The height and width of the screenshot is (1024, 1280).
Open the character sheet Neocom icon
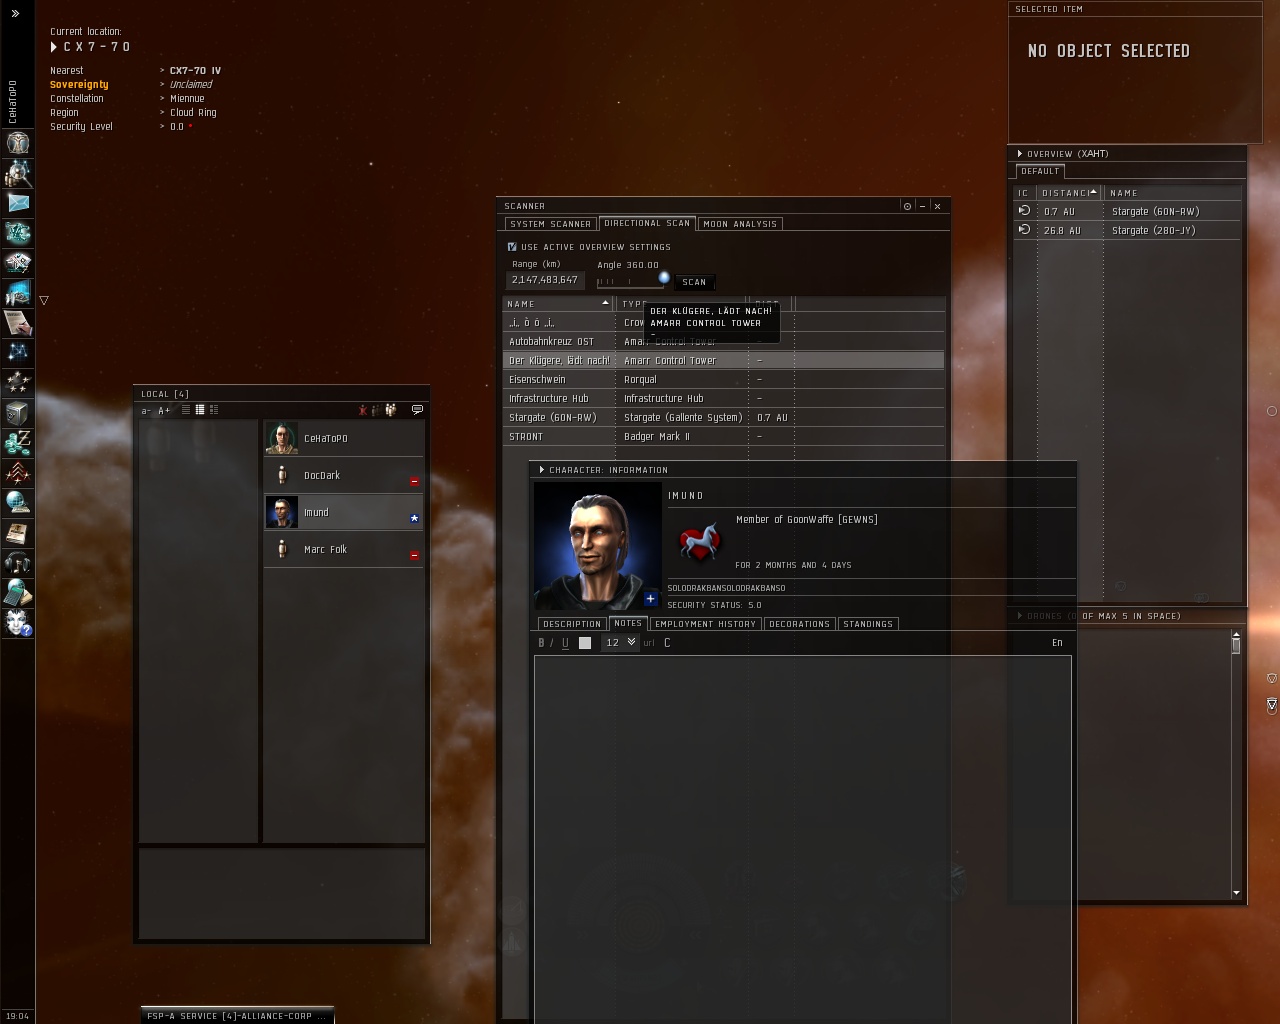tap(17, 142)
